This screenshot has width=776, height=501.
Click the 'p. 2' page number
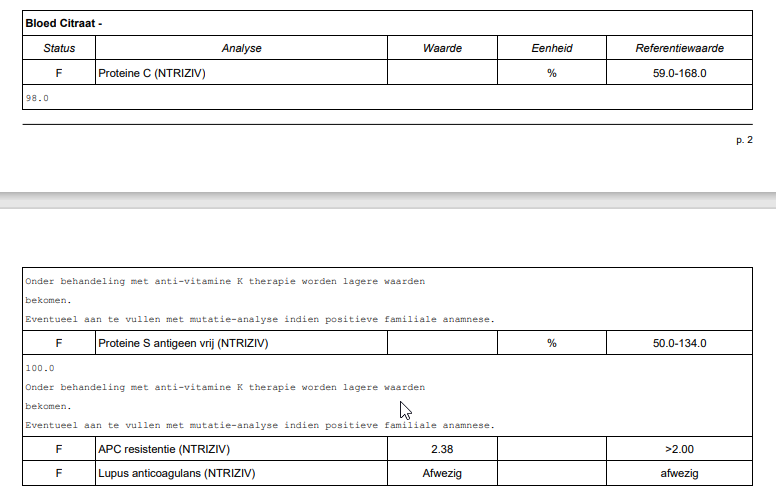pyautogui.click(x=744, y=140)
